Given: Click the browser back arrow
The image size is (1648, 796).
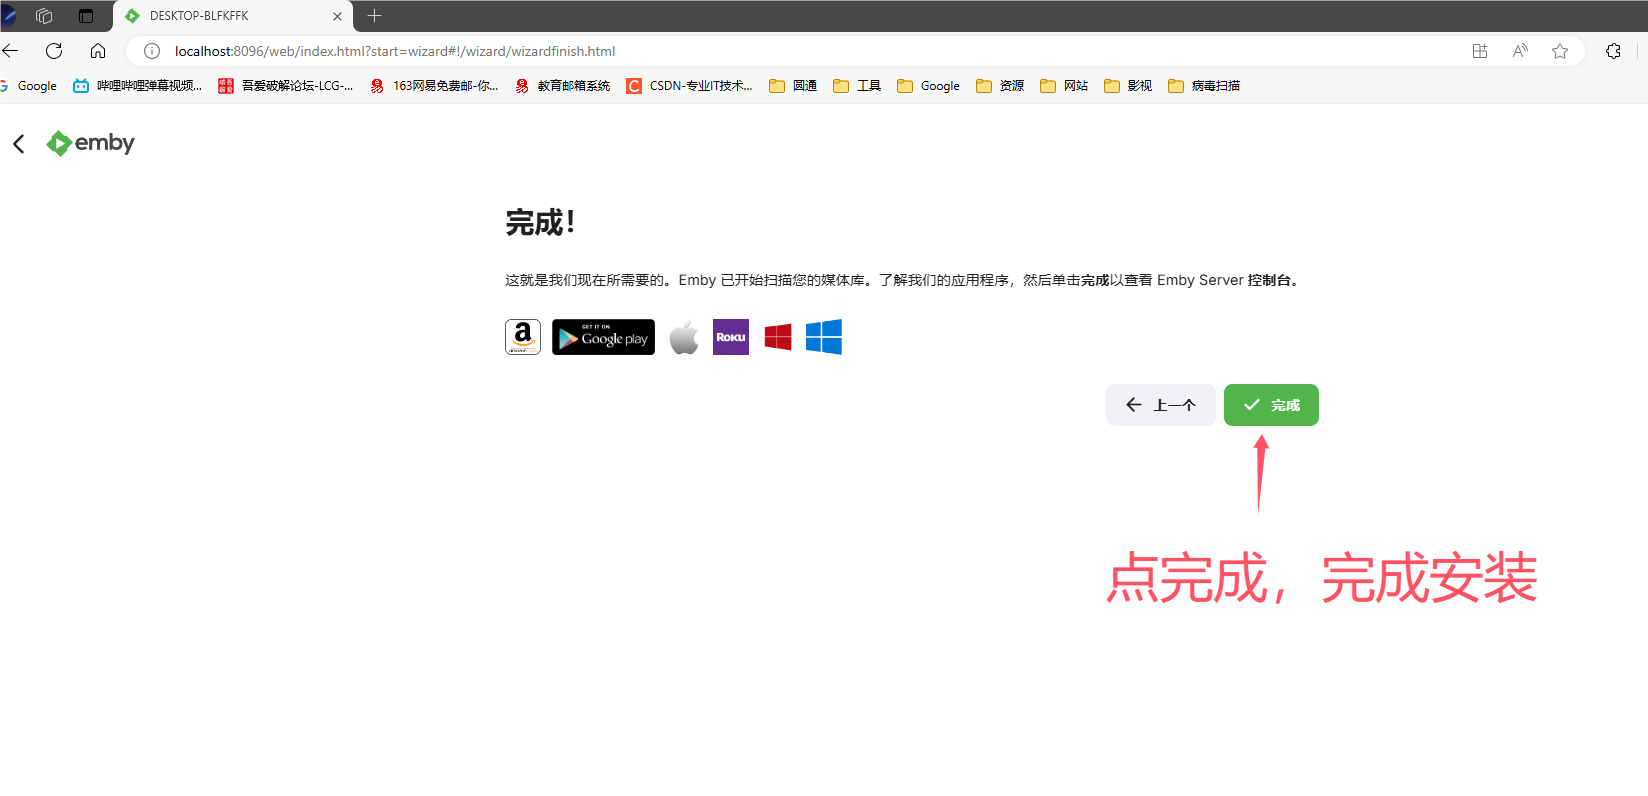Looking at the screenshot, I should click(x=11, y=51).
